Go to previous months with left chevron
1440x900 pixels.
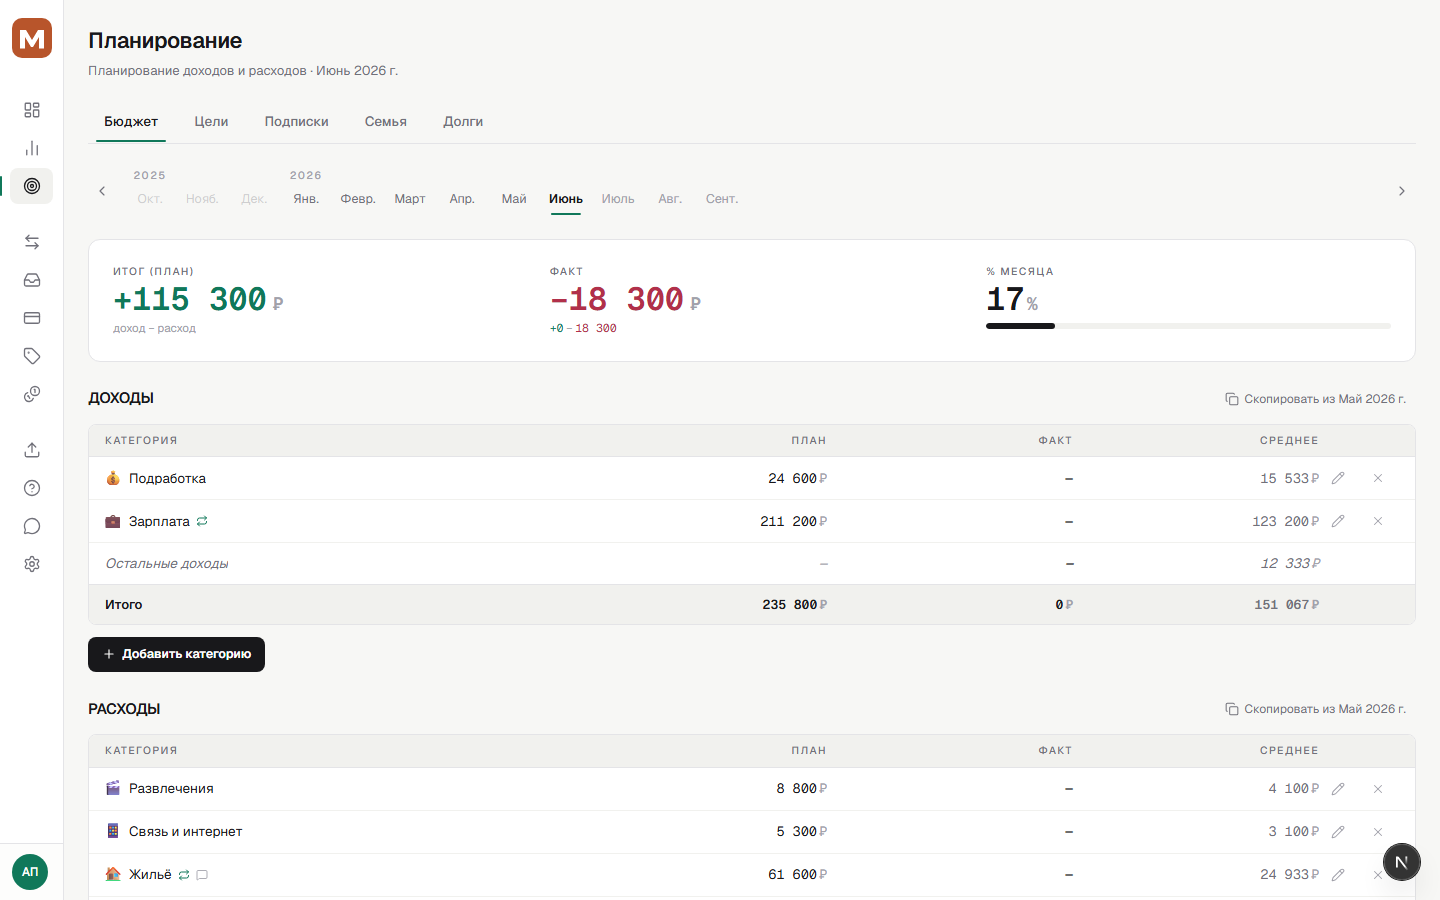coord(102,191)
